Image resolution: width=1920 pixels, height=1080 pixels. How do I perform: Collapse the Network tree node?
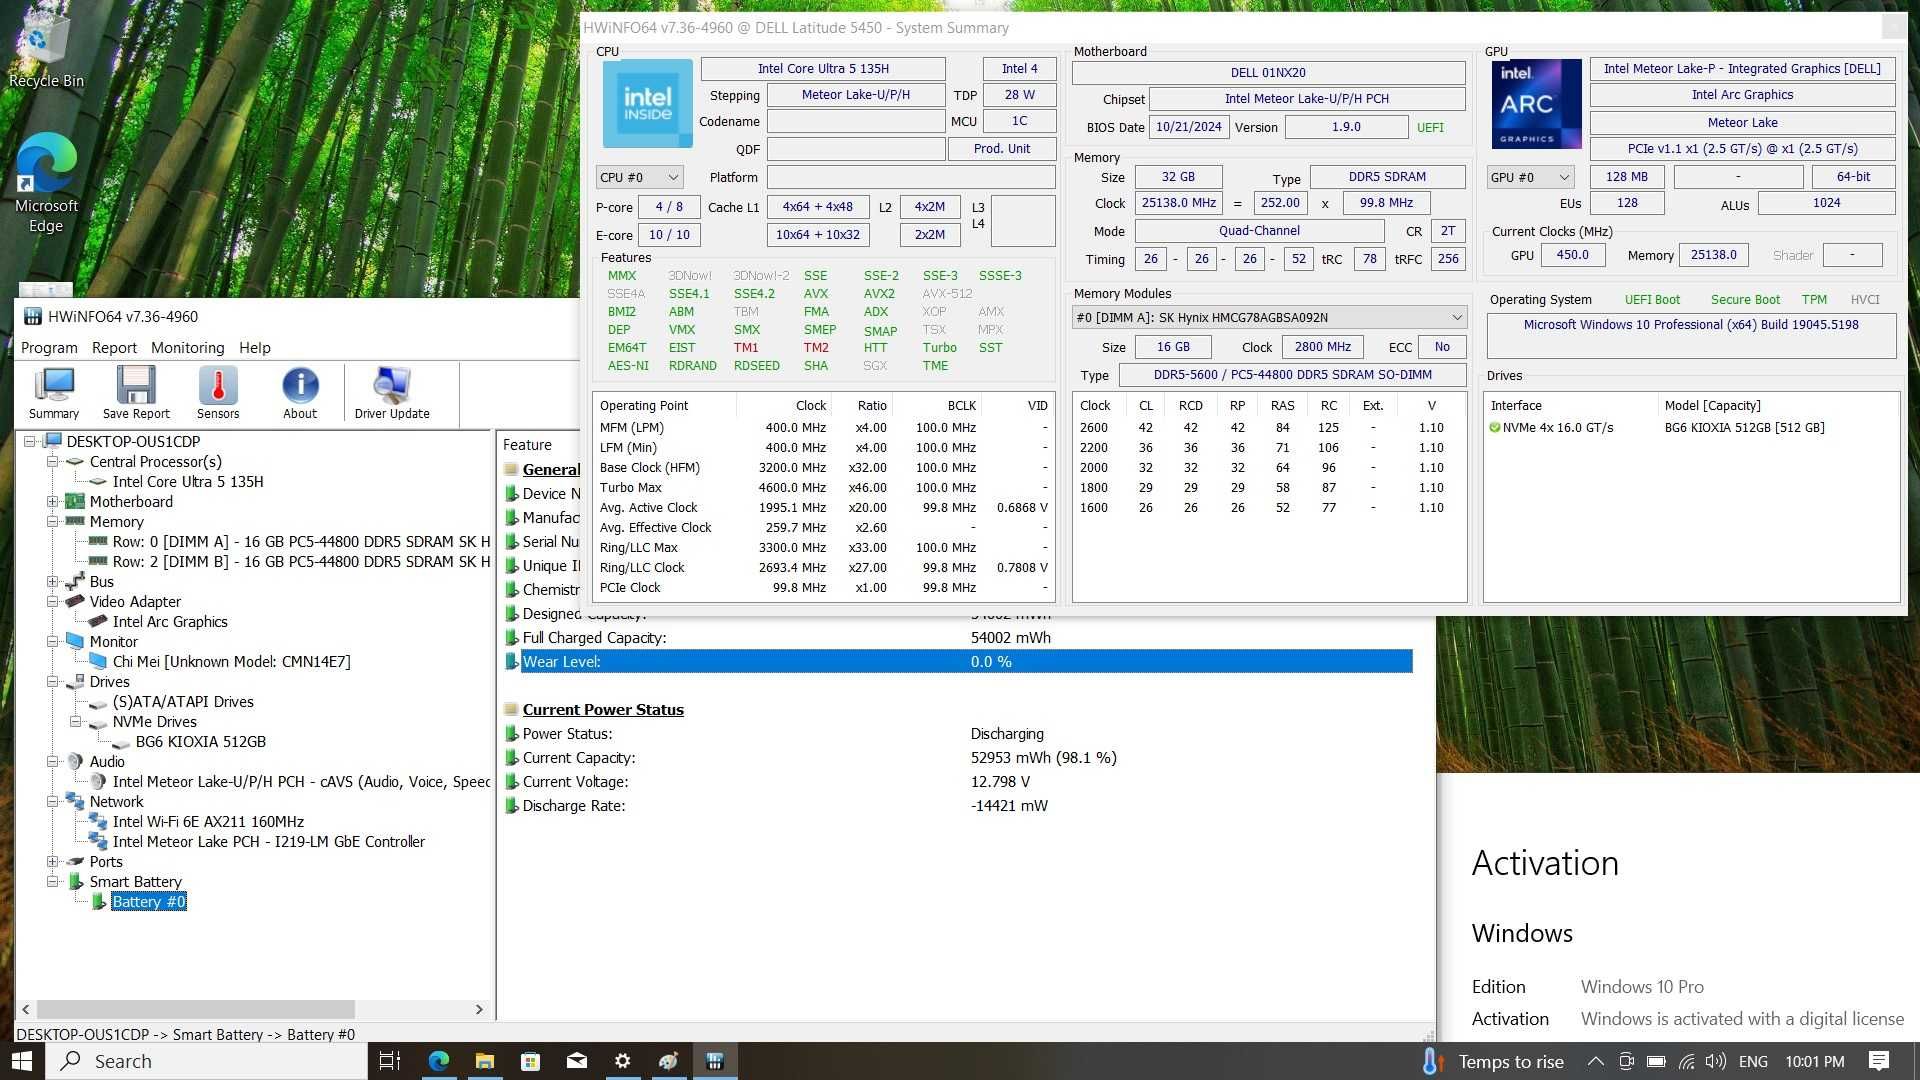(x=52, y=801)
